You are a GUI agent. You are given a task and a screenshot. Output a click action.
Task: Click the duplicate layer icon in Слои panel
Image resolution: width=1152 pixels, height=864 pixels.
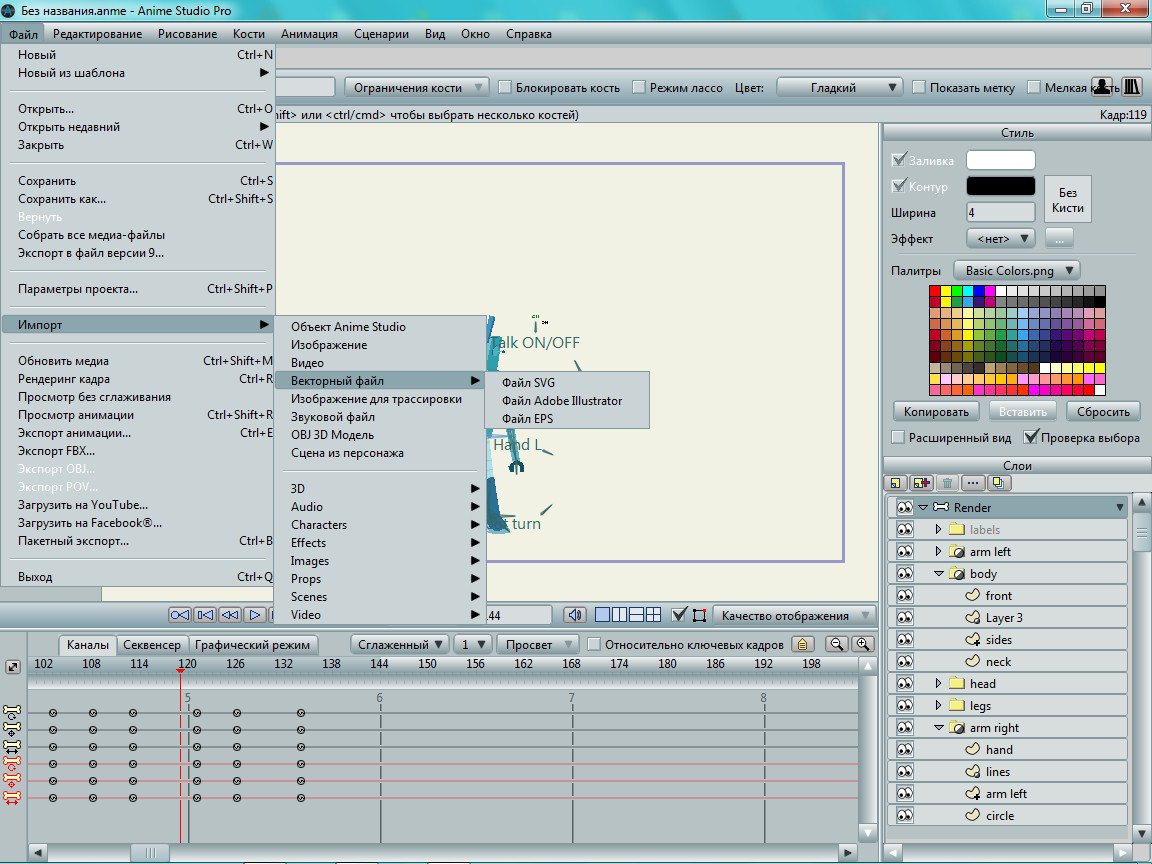click(998, 483)
